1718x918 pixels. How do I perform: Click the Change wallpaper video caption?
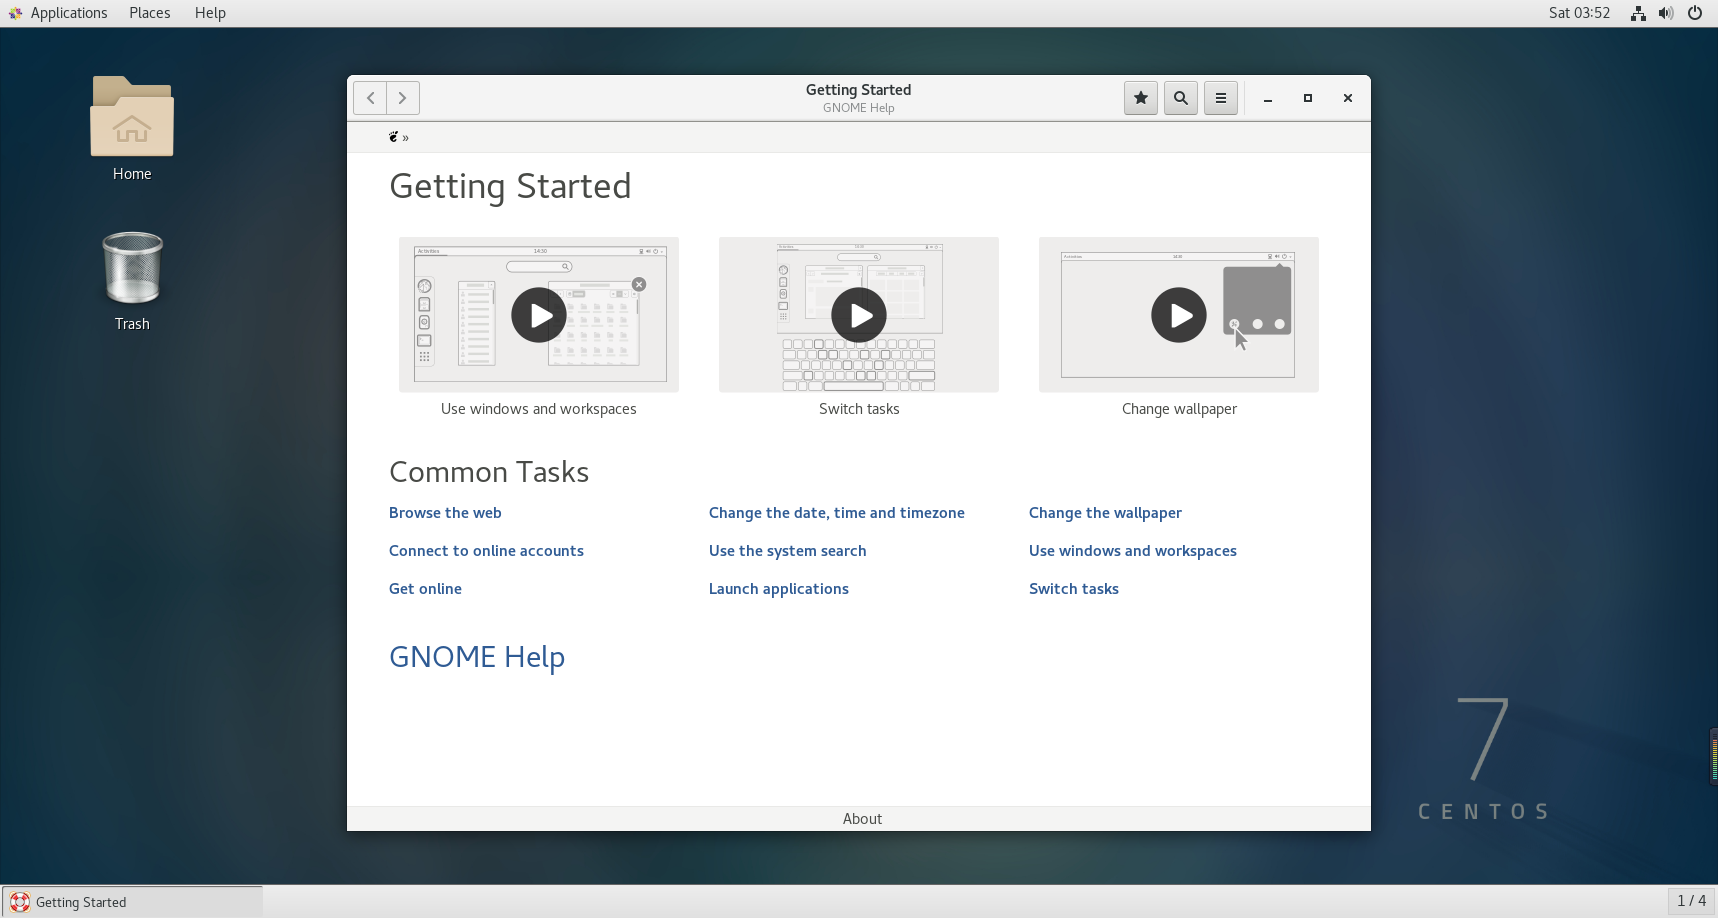pyautogui.click(x=1179, y=409)
